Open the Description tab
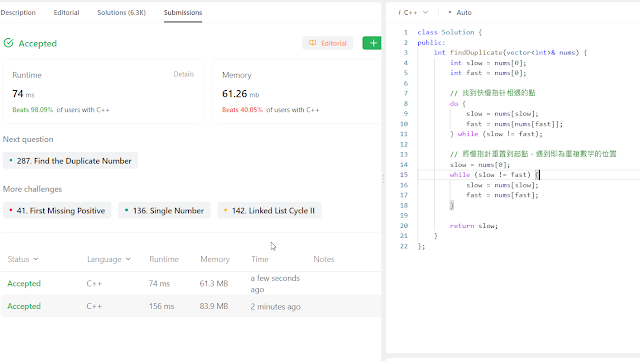 18,13
